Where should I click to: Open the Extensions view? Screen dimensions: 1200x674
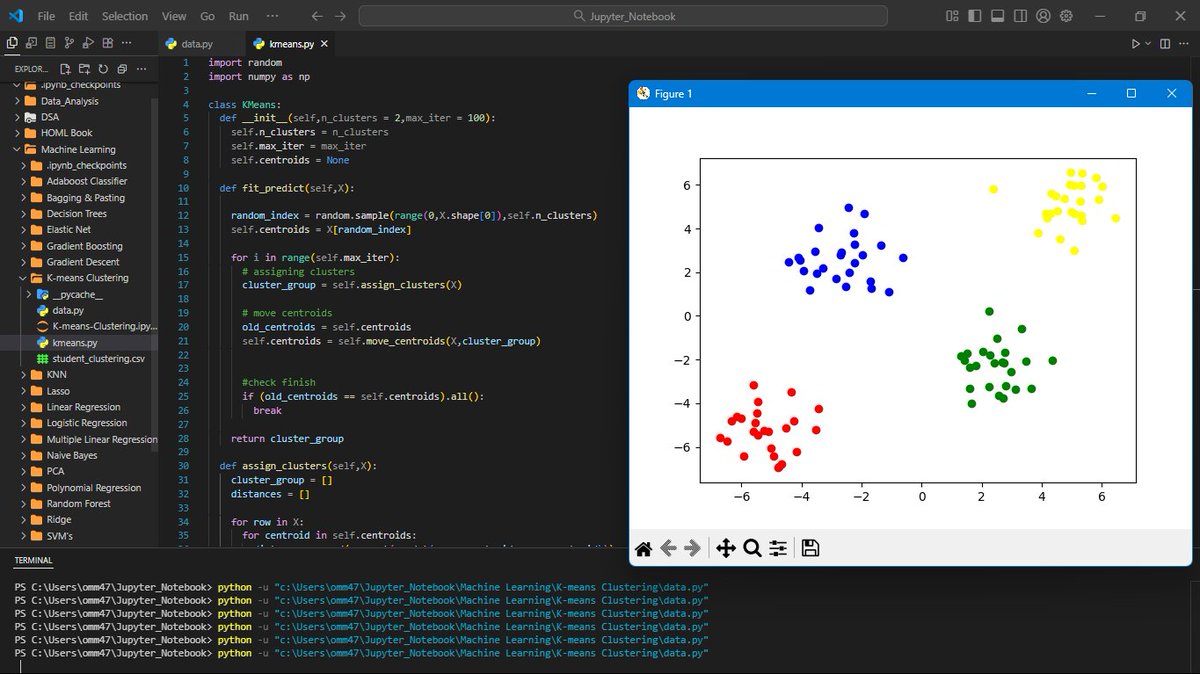(108, 43)
